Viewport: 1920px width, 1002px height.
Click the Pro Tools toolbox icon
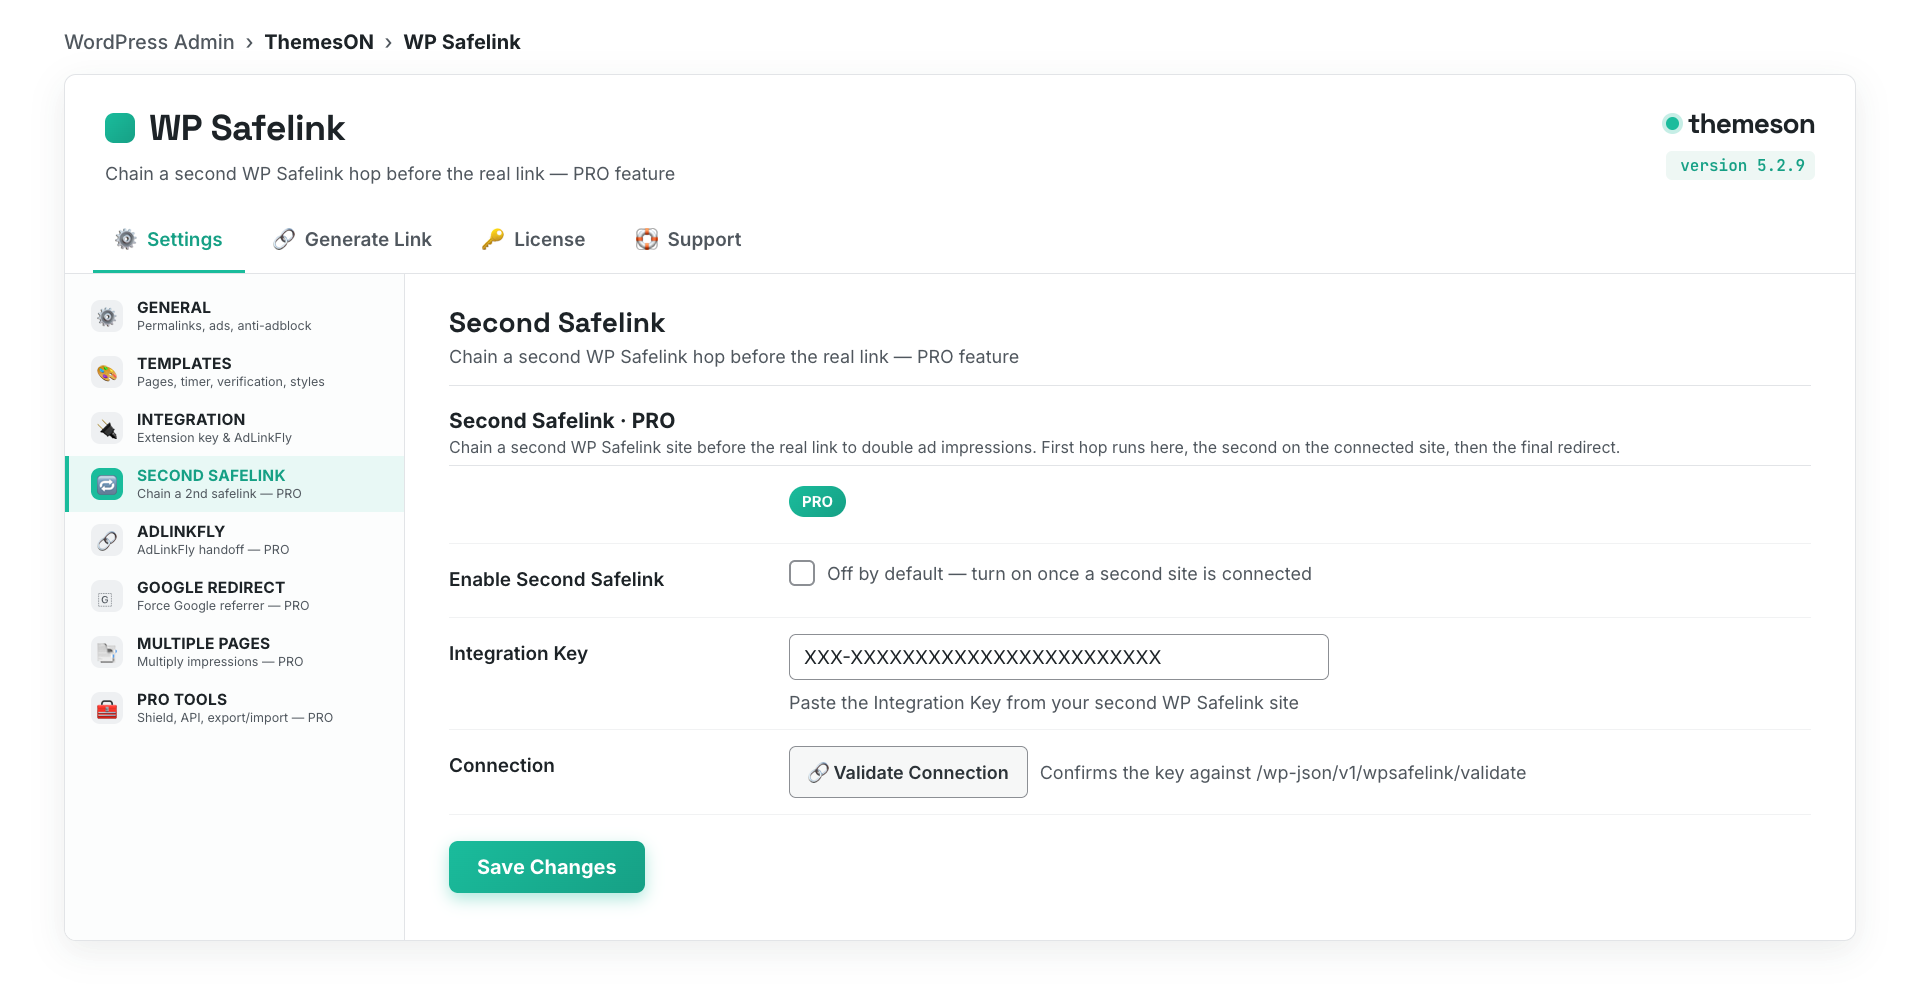pyautogui.click(x=107, y=708)
